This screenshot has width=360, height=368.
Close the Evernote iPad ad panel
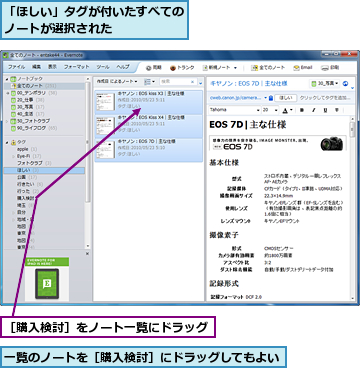pyautogui.click(x=88, y=254)
